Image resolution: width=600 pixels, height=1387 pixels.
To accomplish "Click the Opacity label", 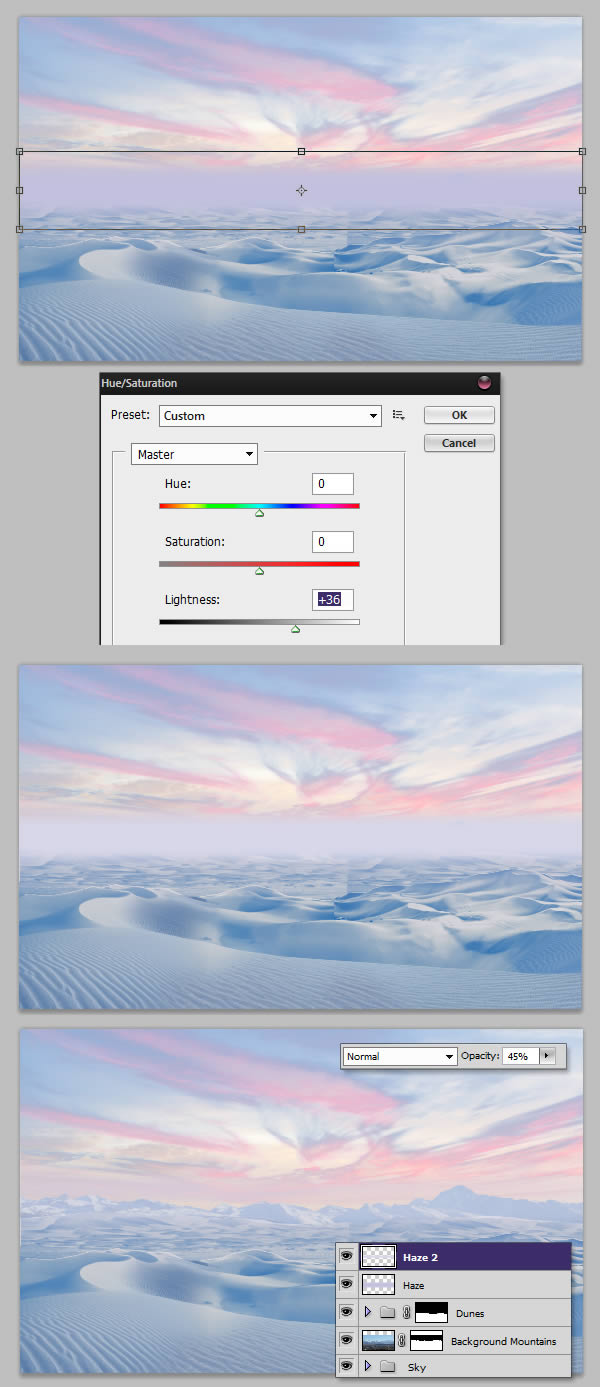I will pyautogui.click(x=478, y=1056).
